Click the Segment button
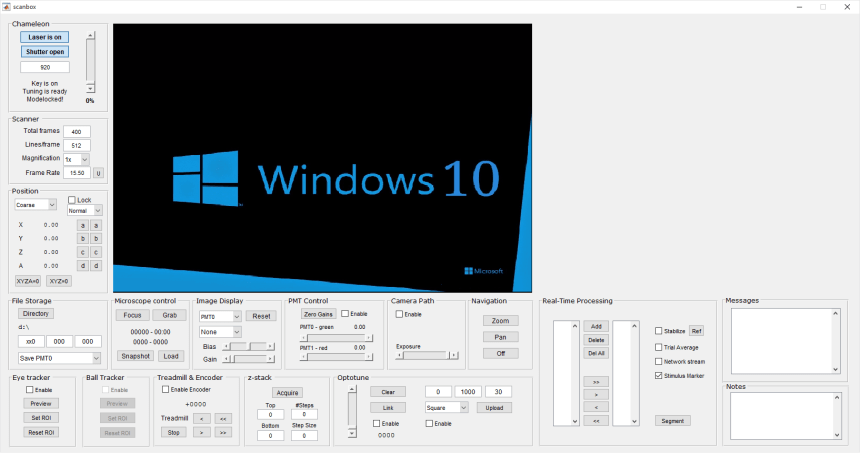The image size is (860, 473). (x=672, y=421)
